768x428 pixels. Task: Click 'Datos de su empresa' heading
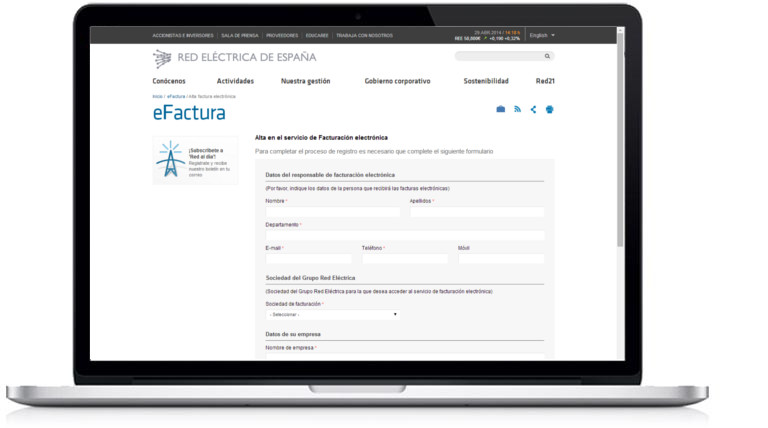coord(293,334)
